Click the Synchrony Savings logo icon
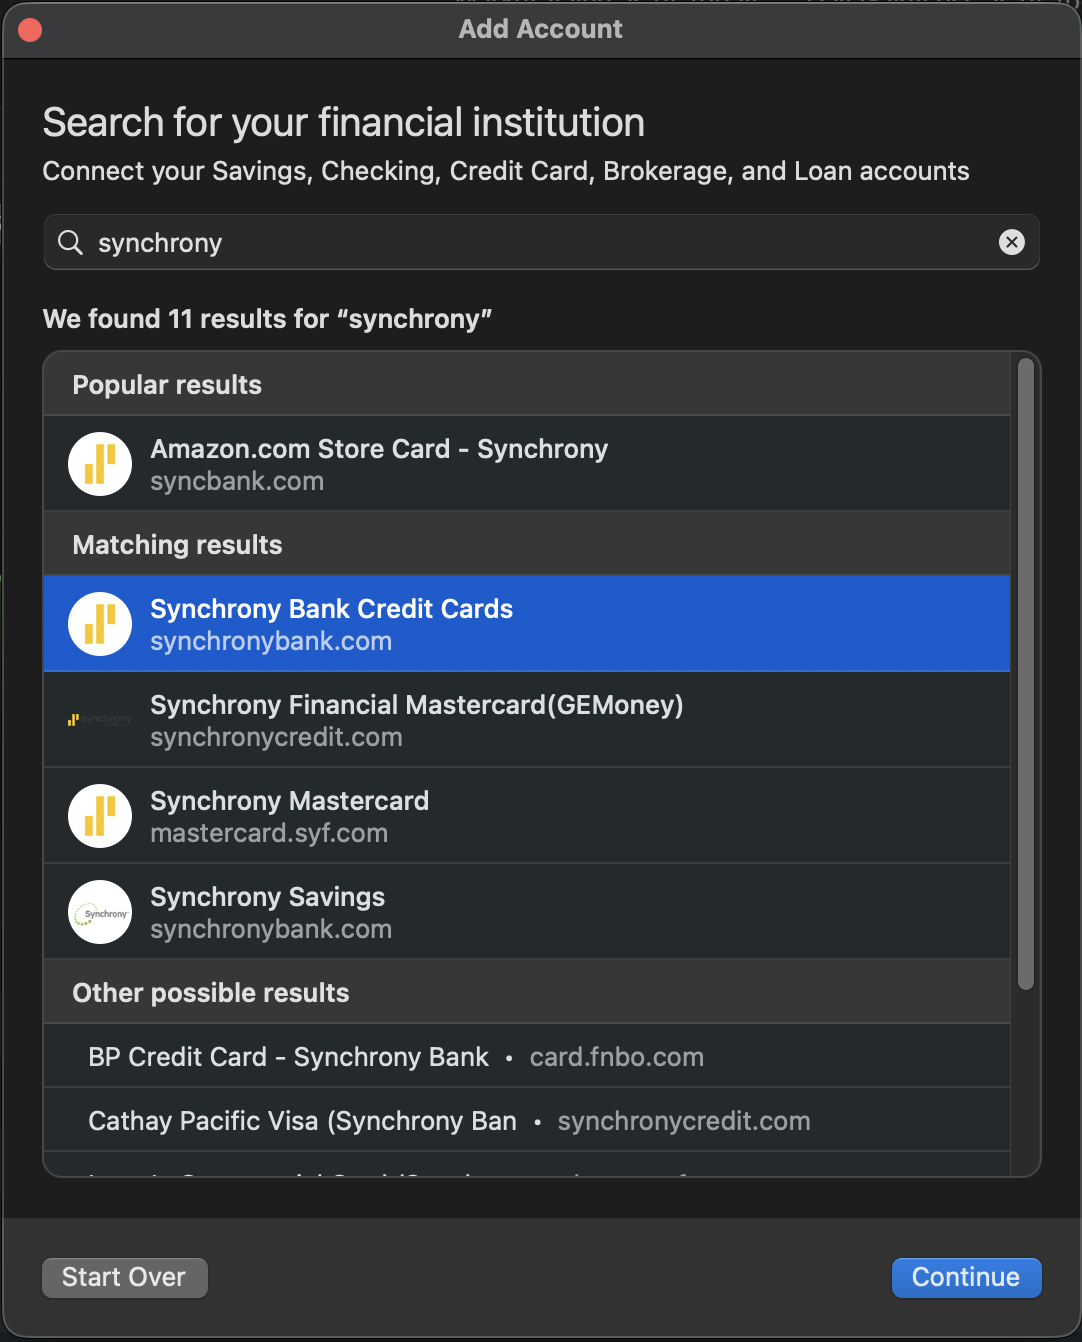 100,912
